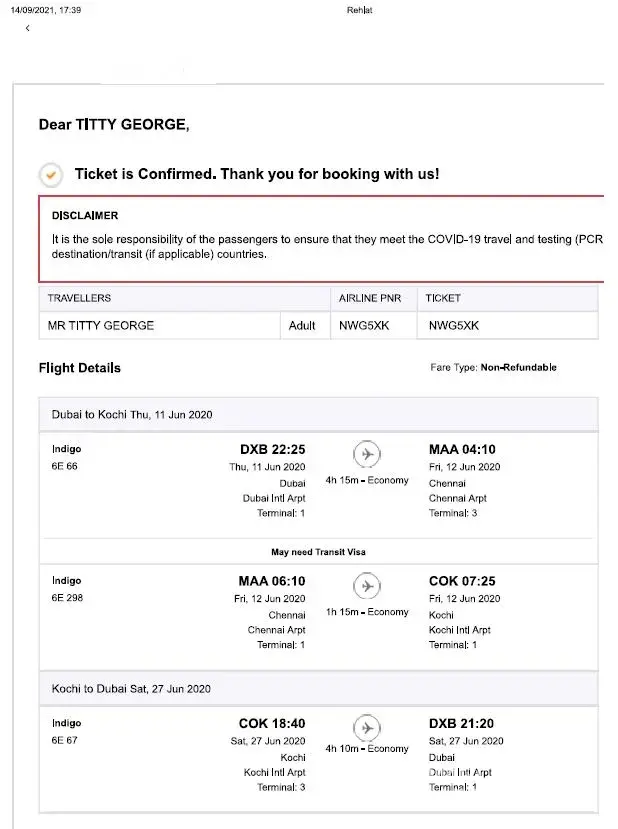Click the COK 07:25 arrival time
This screenshot has height=829, width=618.
click(x=462, y=581)
